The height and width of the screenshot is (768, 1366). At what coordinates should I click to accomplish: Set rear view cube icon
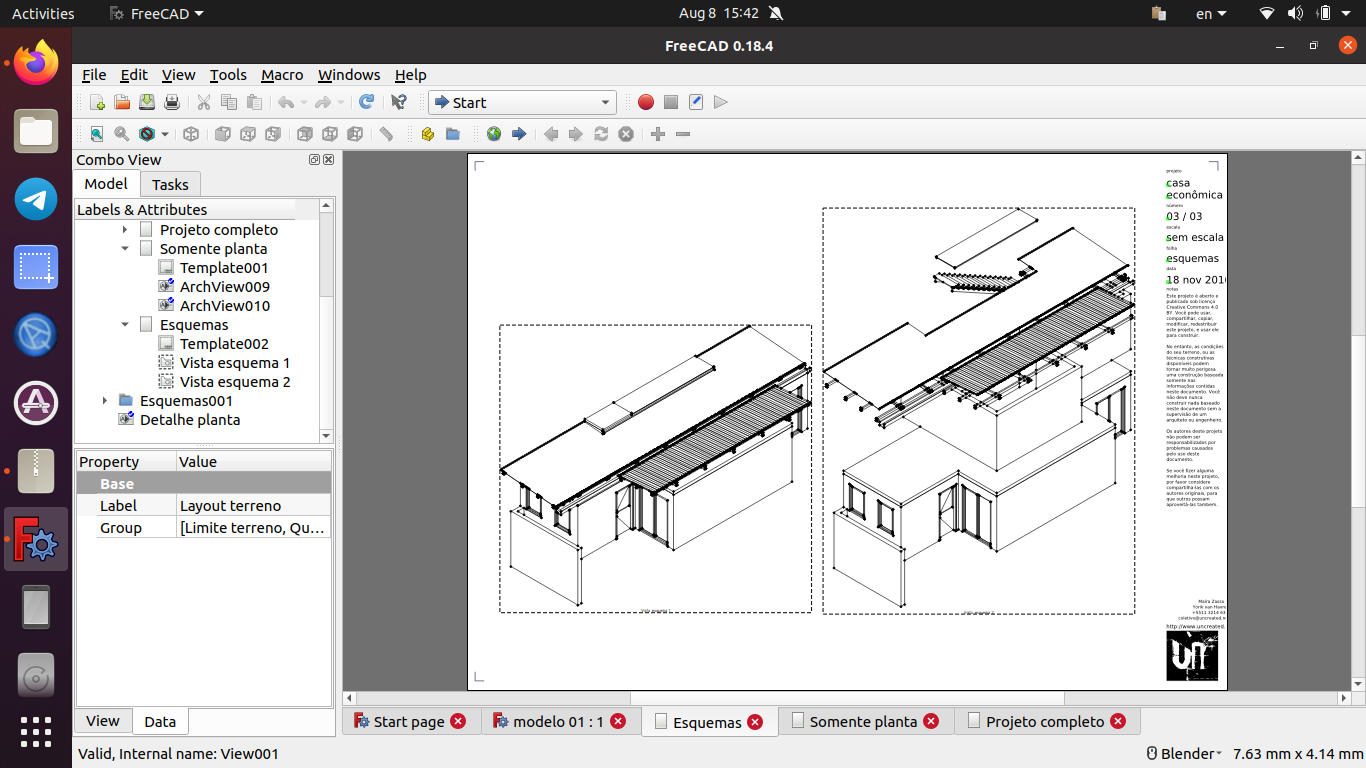coord(305,134)
